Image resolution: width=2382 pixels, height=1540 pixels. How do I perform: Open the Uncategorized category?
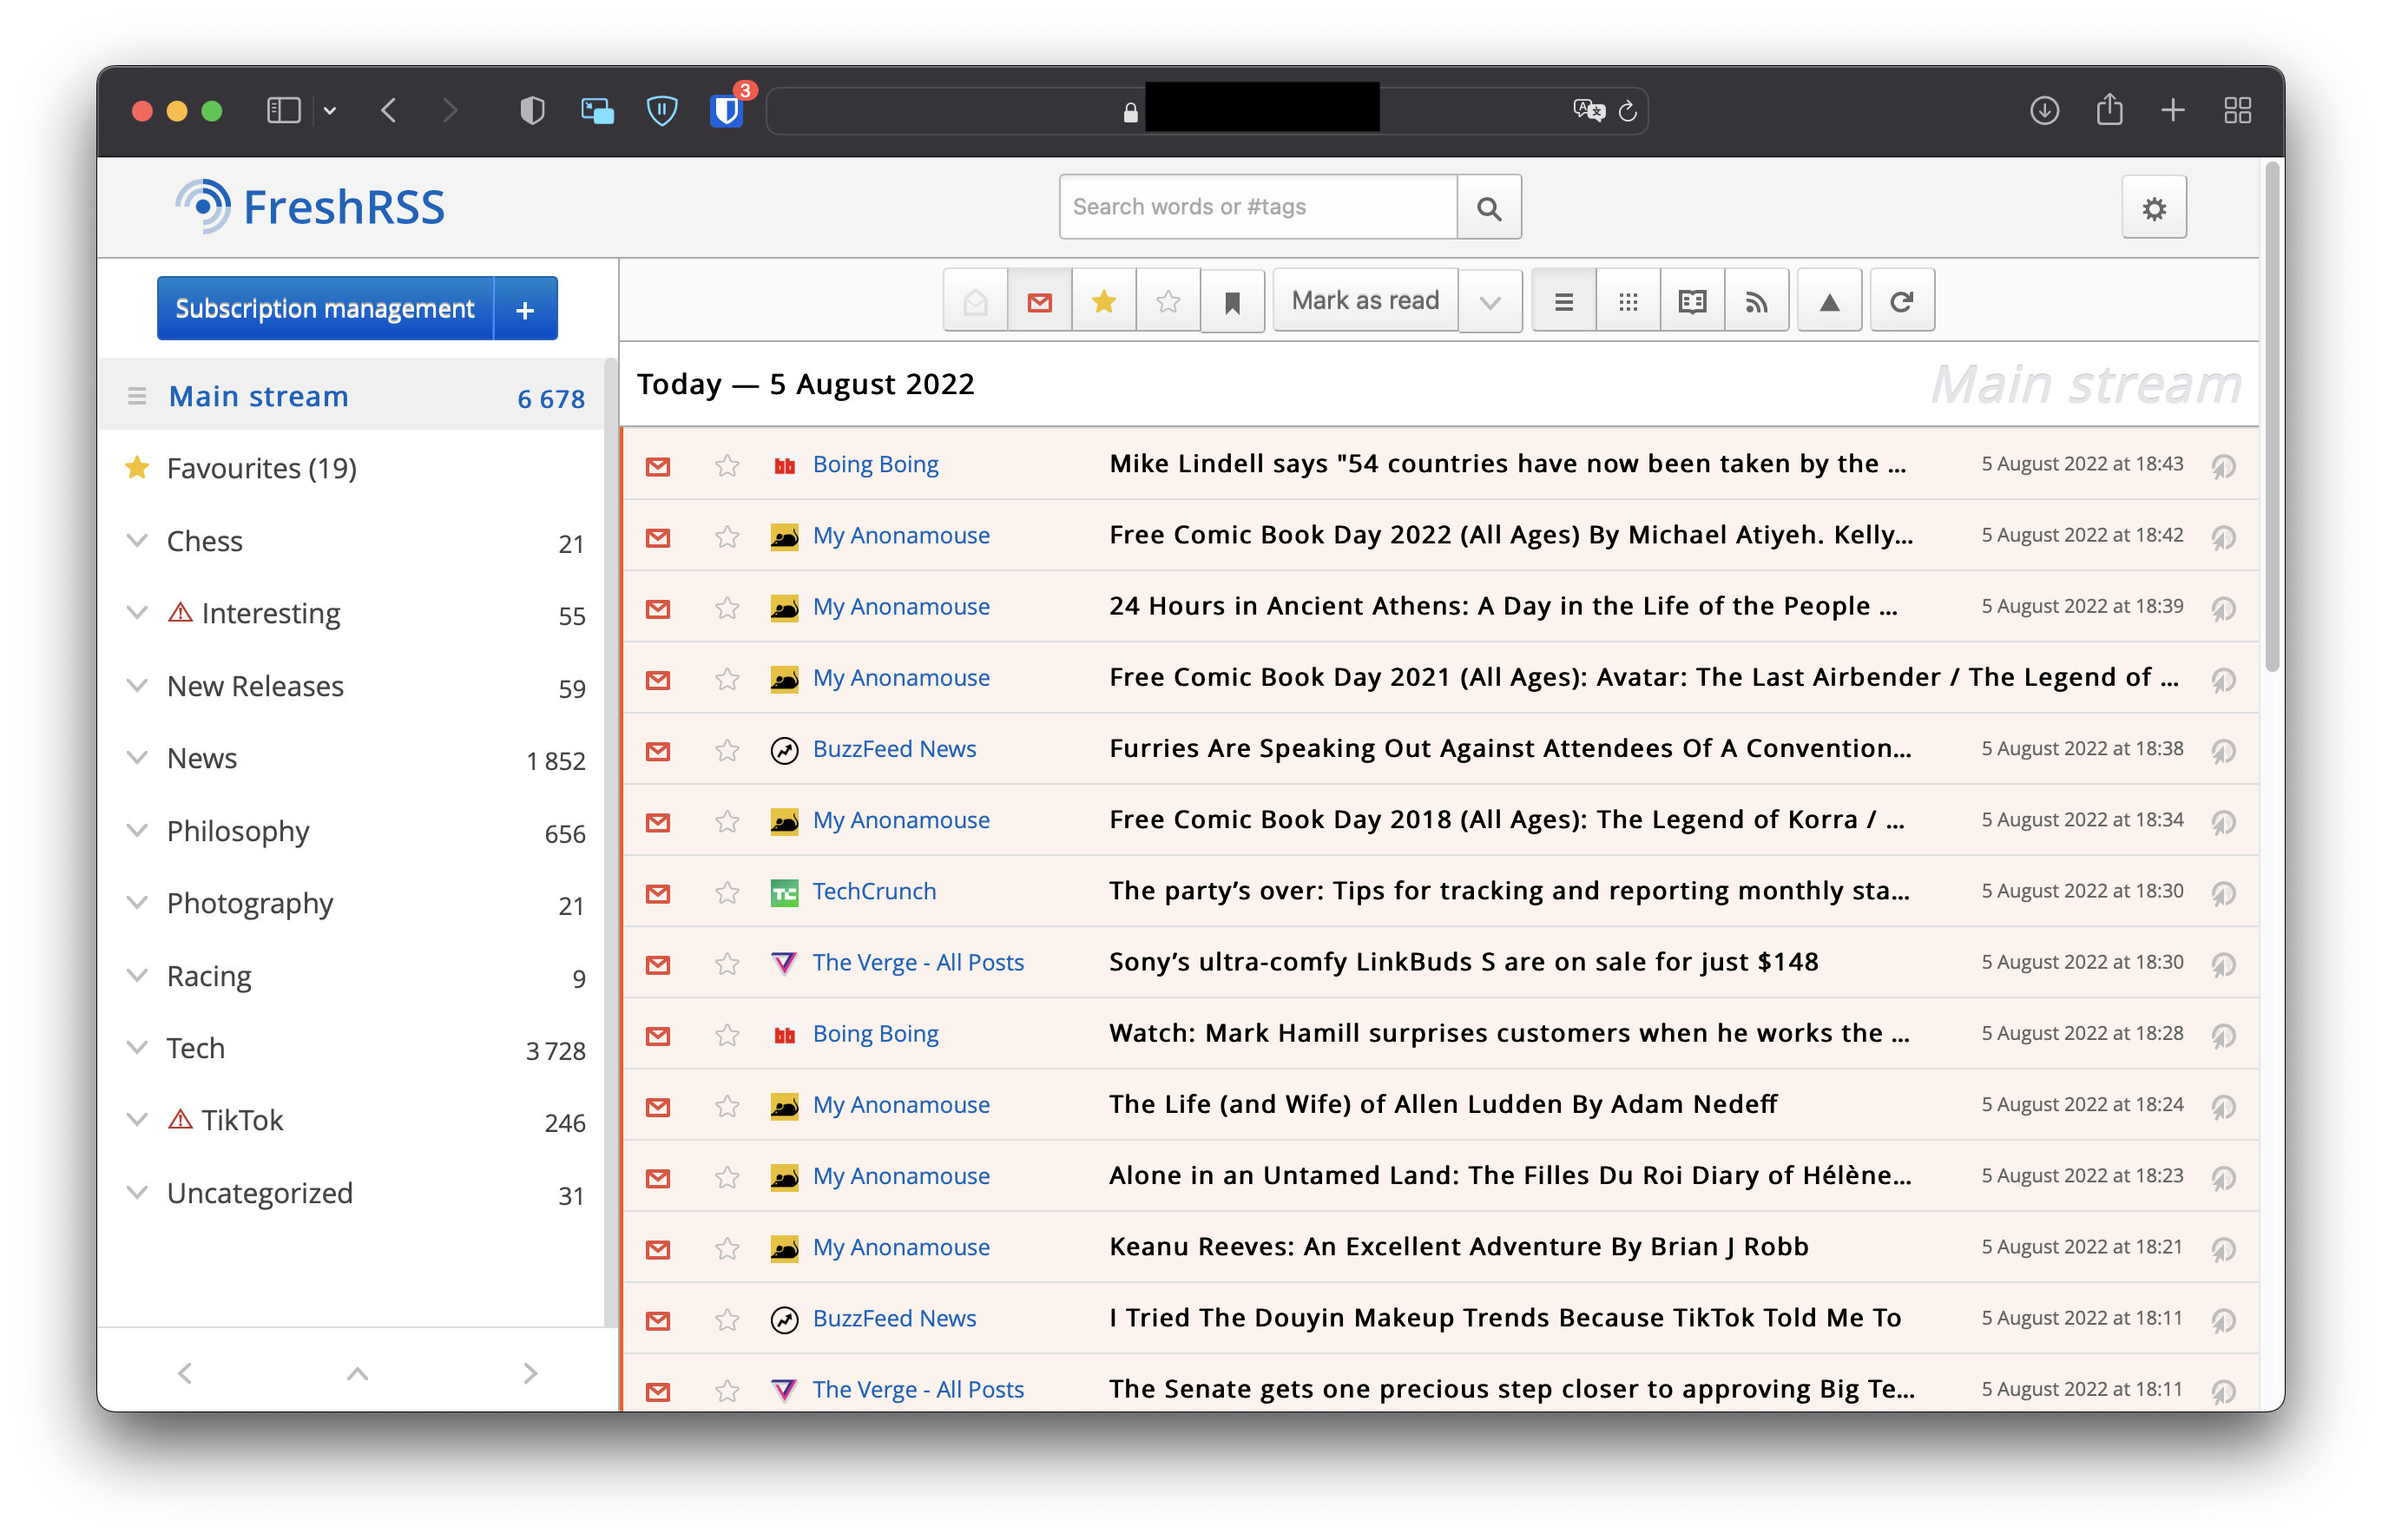click(259, 1193)
